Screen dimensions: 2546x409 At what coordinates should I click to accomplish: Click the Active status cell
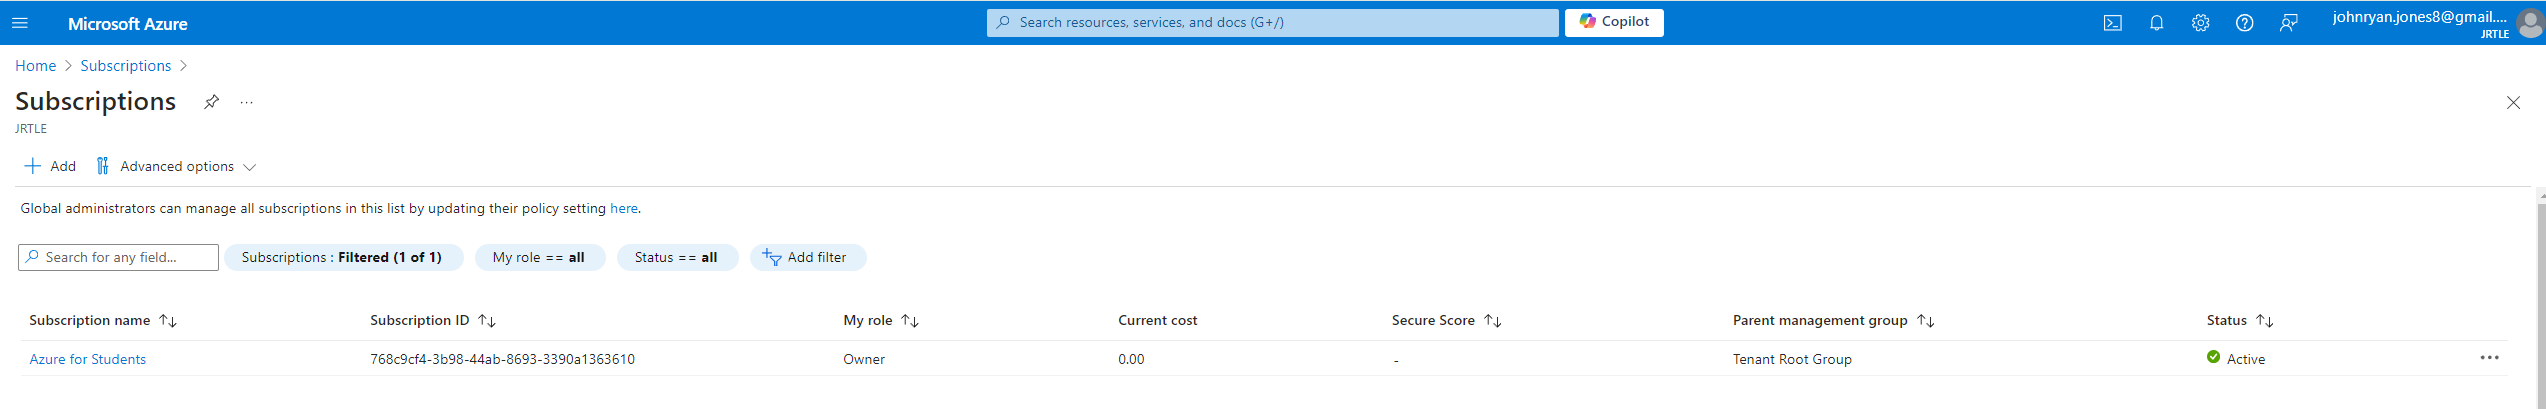[2236, 359]
